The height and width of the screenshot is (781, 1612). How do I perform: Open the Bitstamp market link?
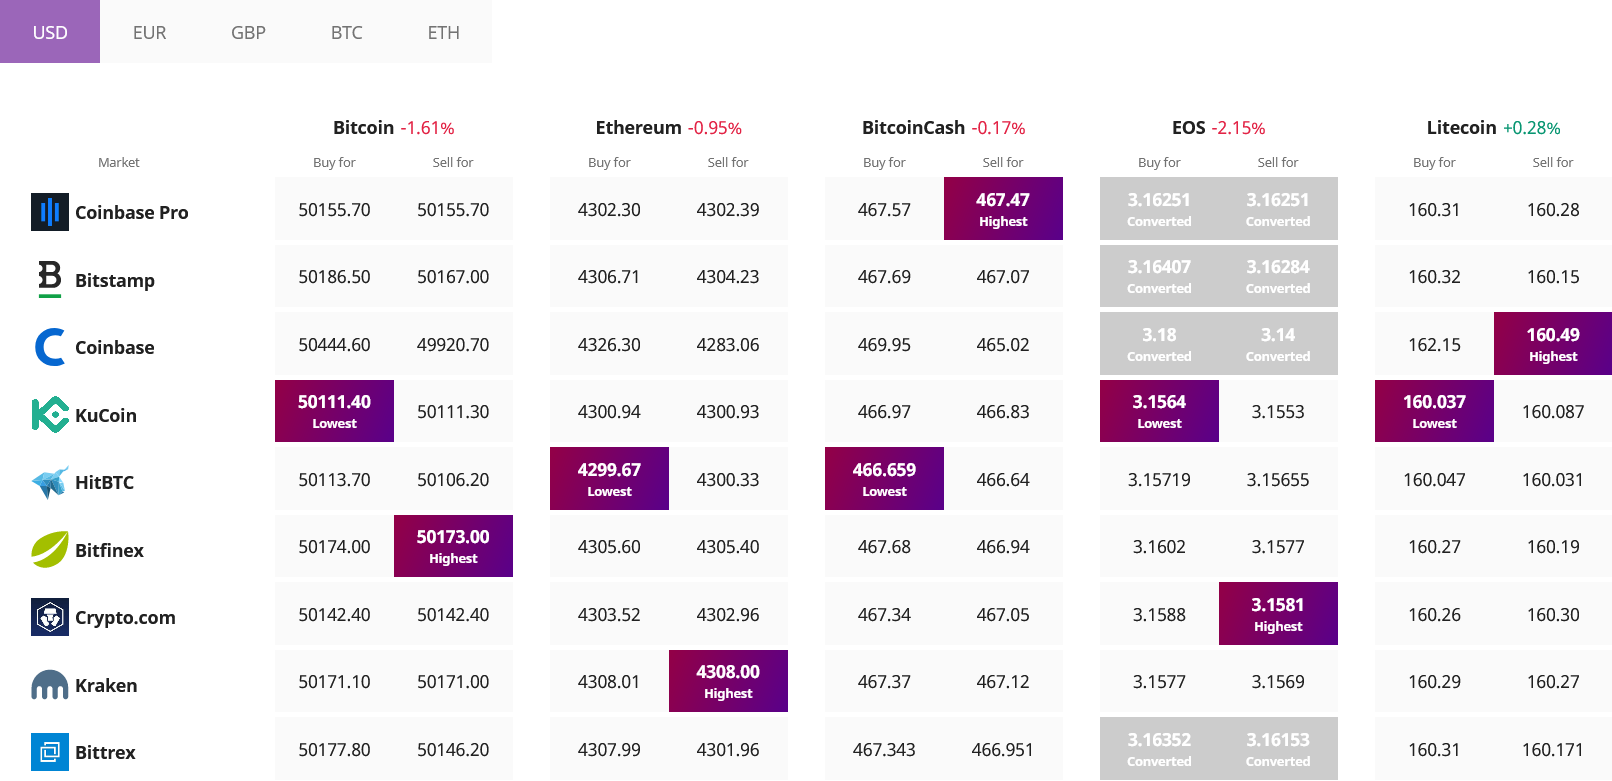[115, 280]
